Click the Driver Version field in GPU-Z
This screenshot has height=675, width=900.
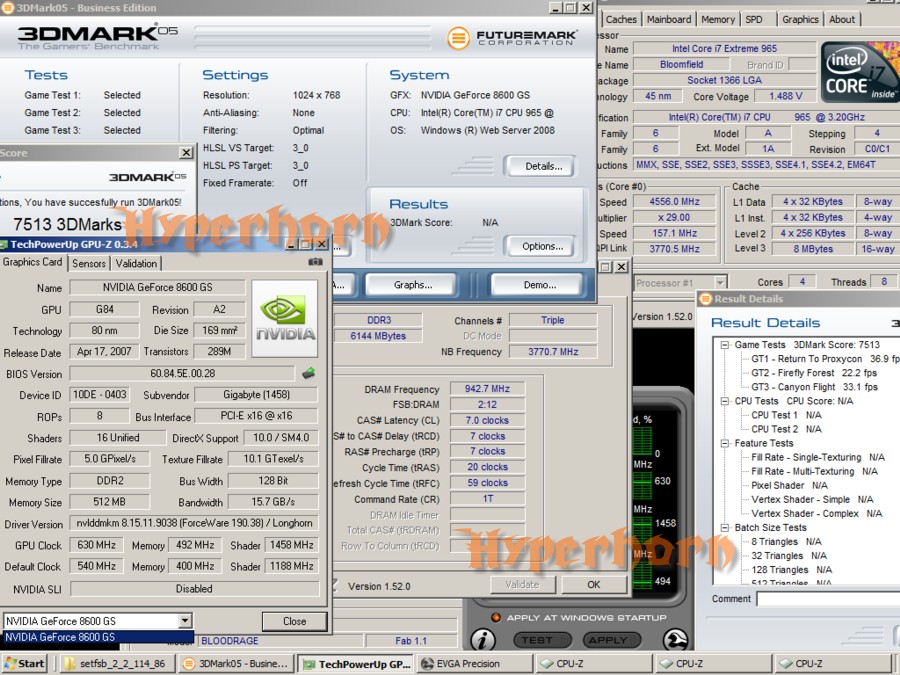click(194, 523)
